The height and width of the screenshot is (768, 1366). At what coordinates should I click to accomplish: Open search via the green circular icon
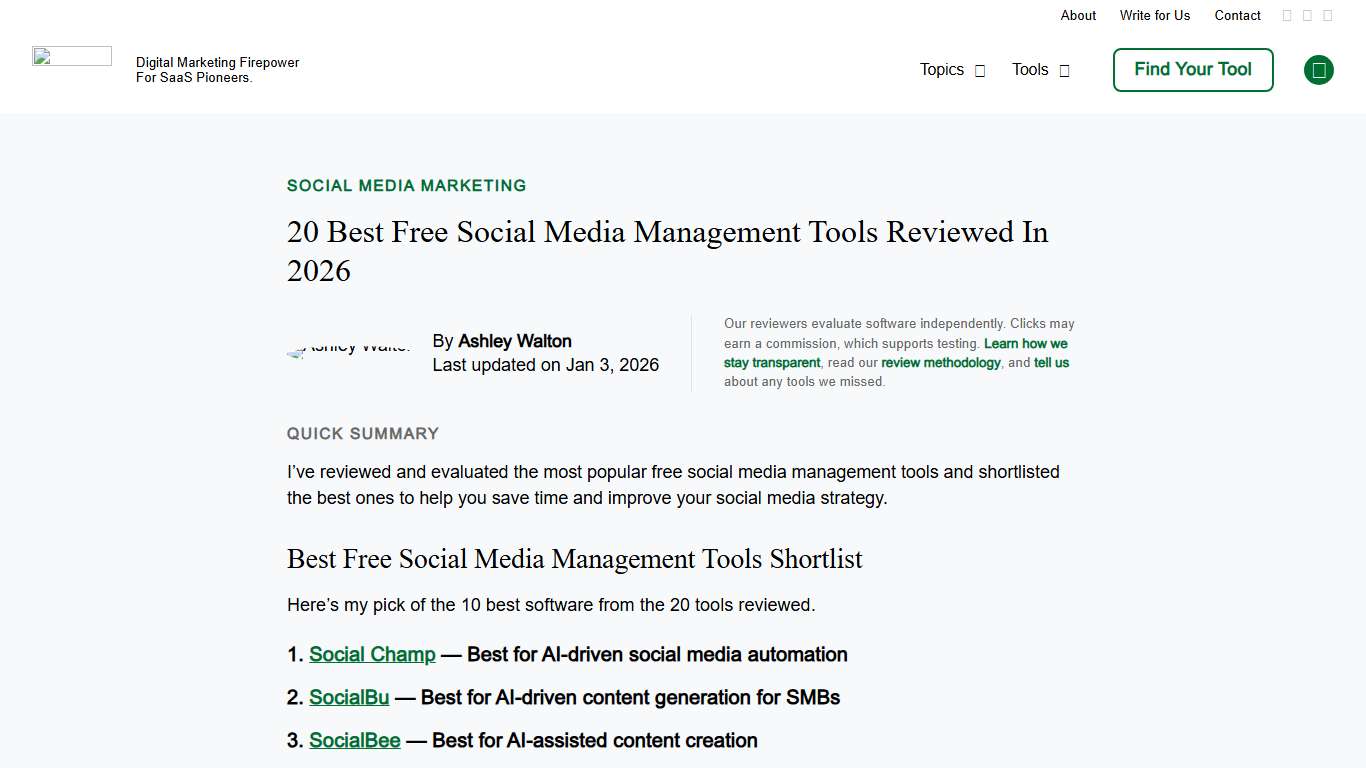(x=1318, y=70)
